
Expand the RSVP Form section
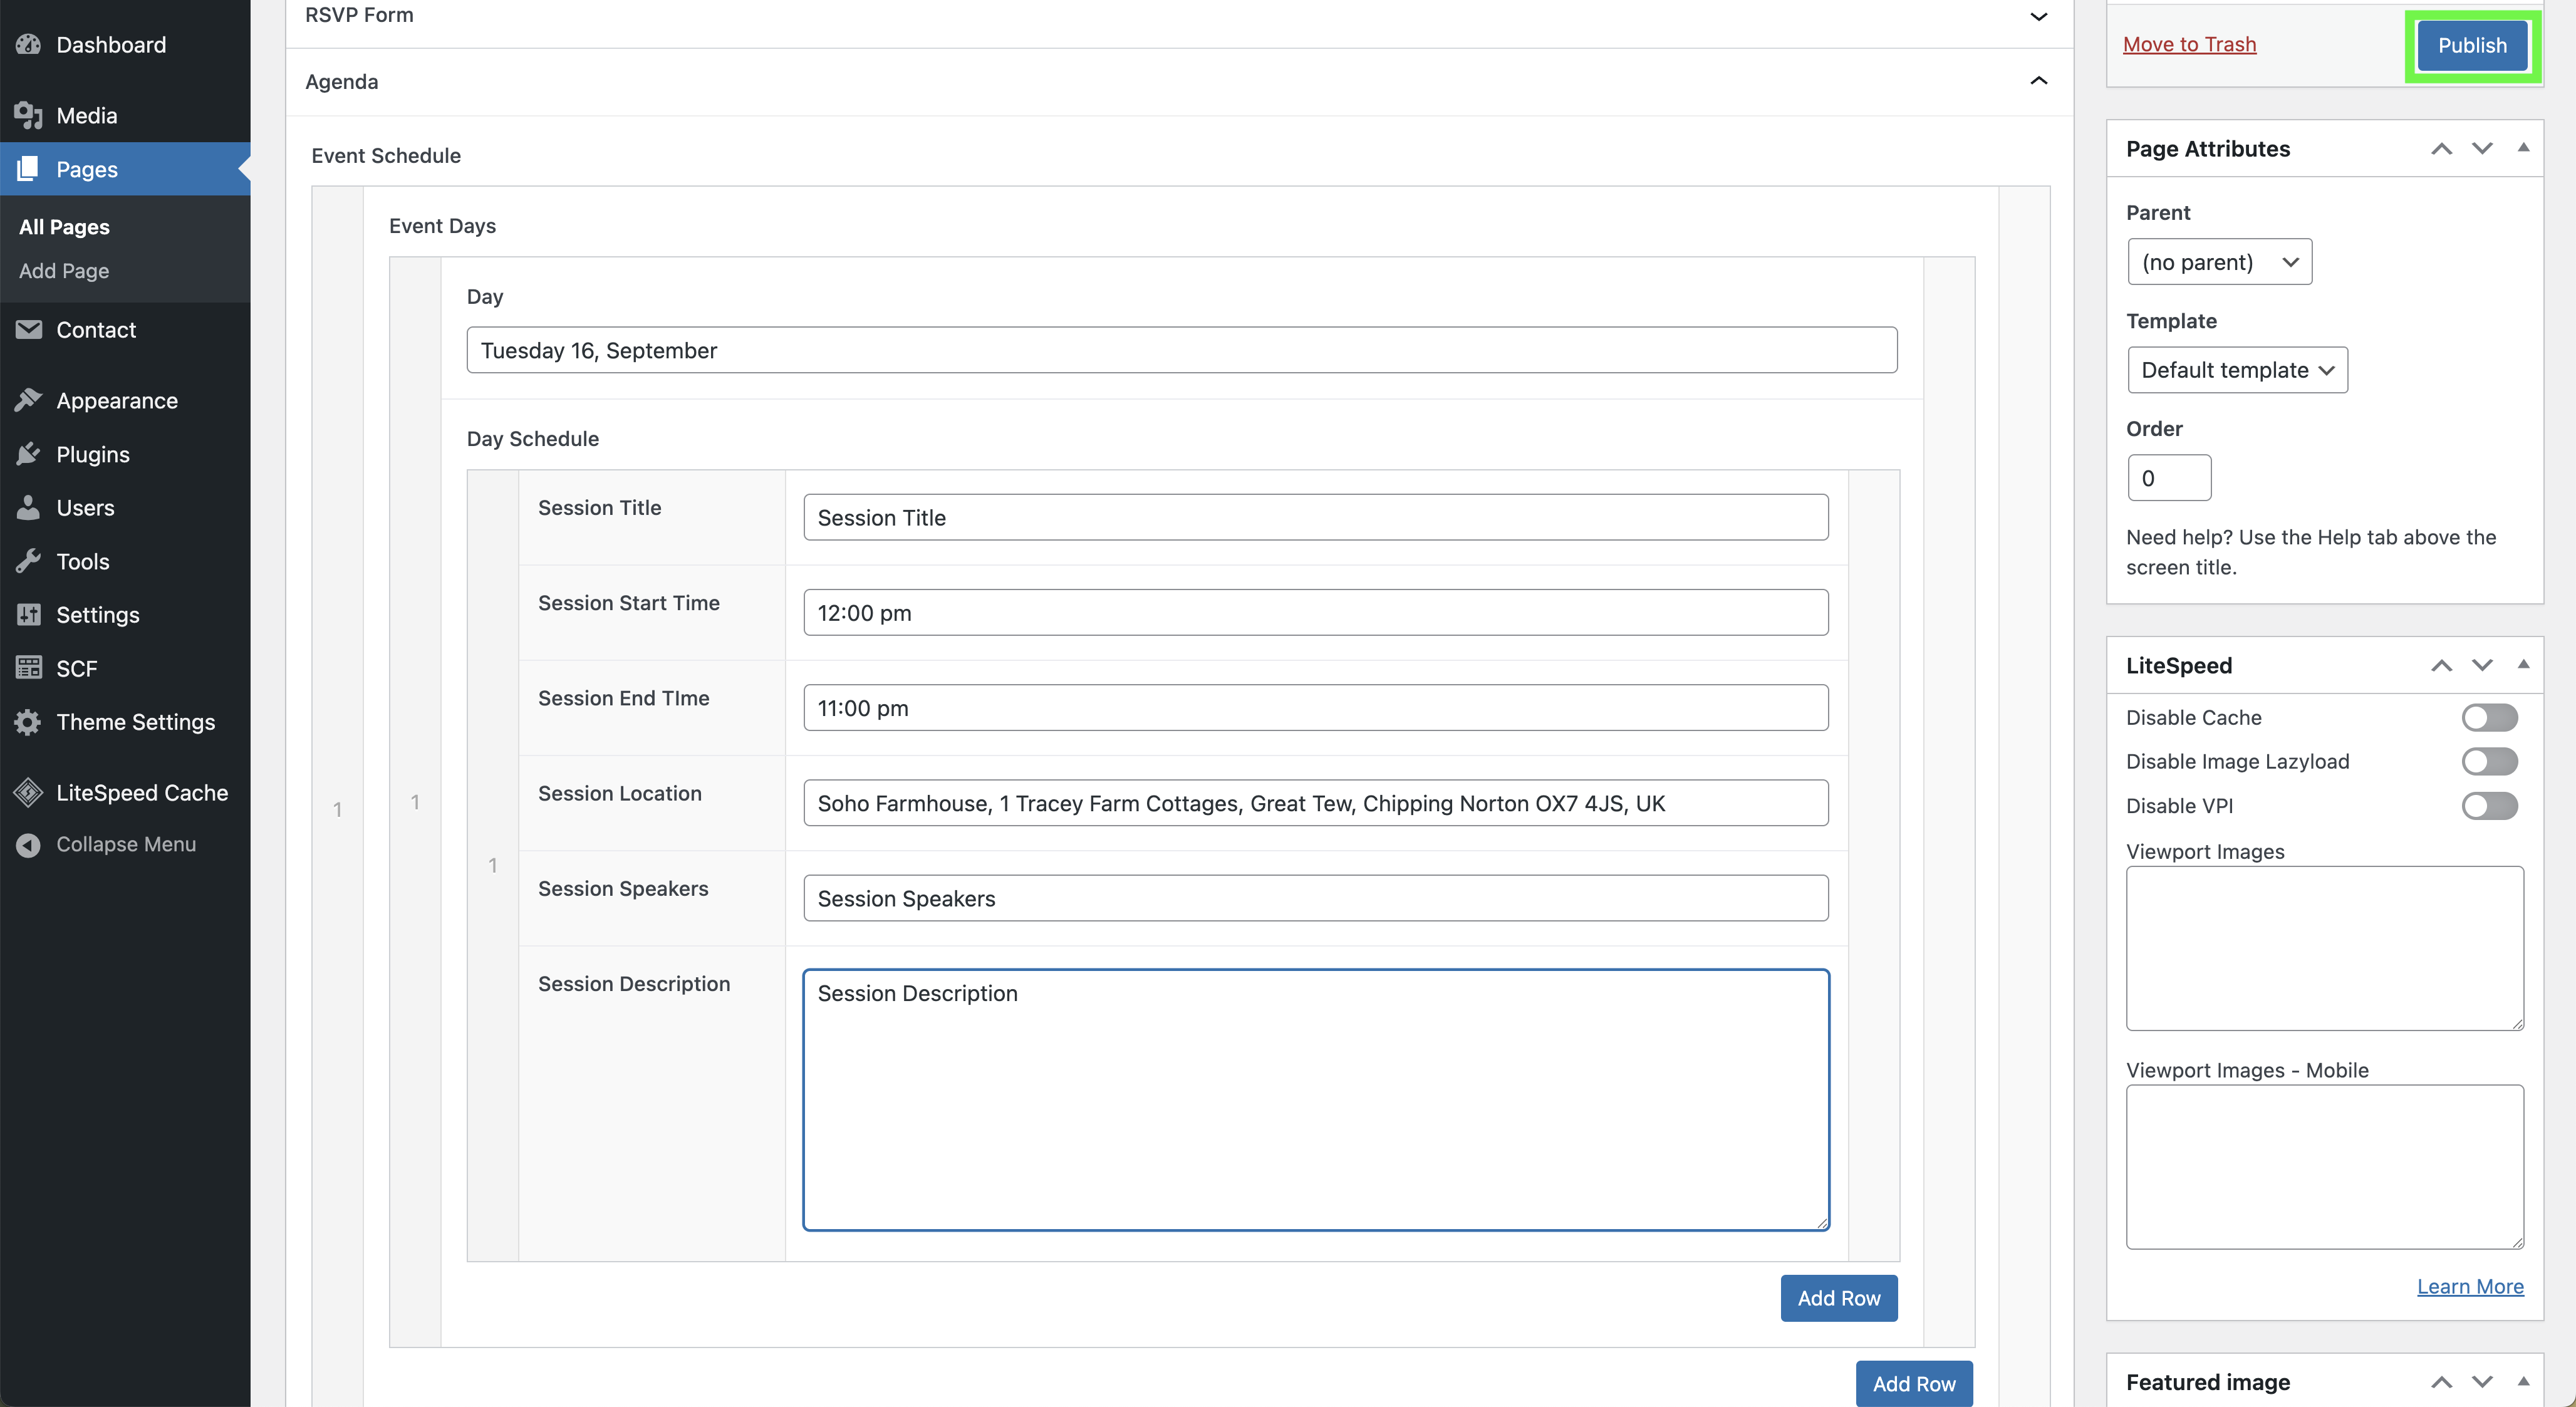coord(2038,16)
